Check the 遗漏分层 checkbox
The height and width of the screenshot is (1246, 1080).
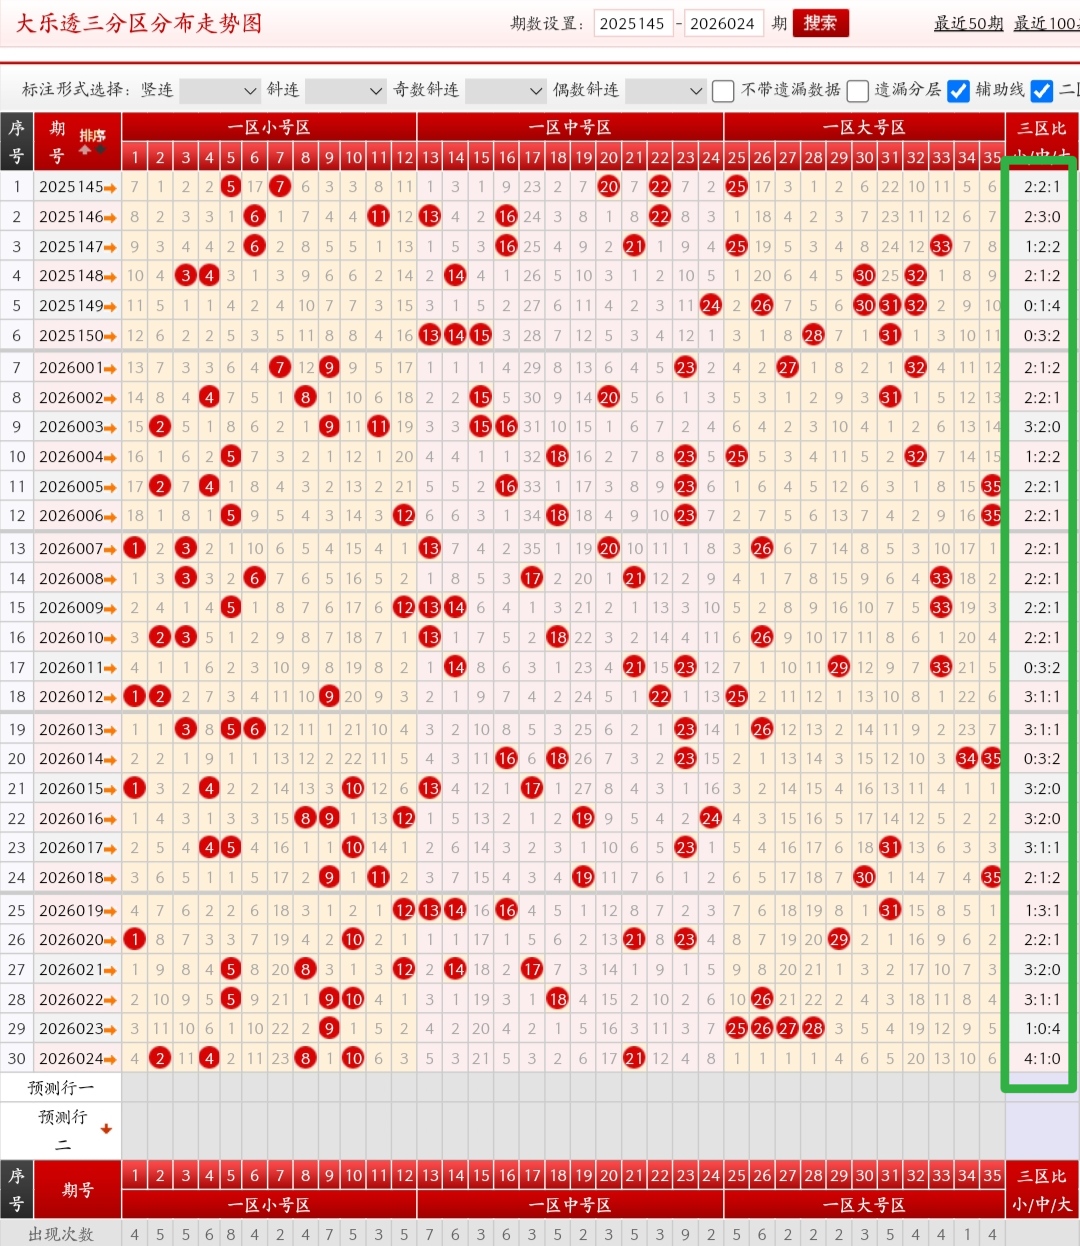tap(857, 91)
